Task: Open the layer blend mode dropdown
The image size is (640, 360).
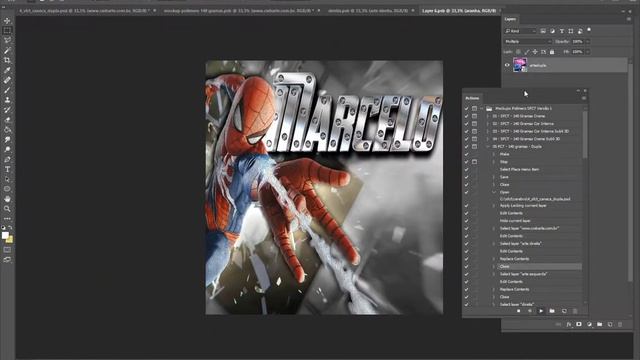Action: coord(528,42)
